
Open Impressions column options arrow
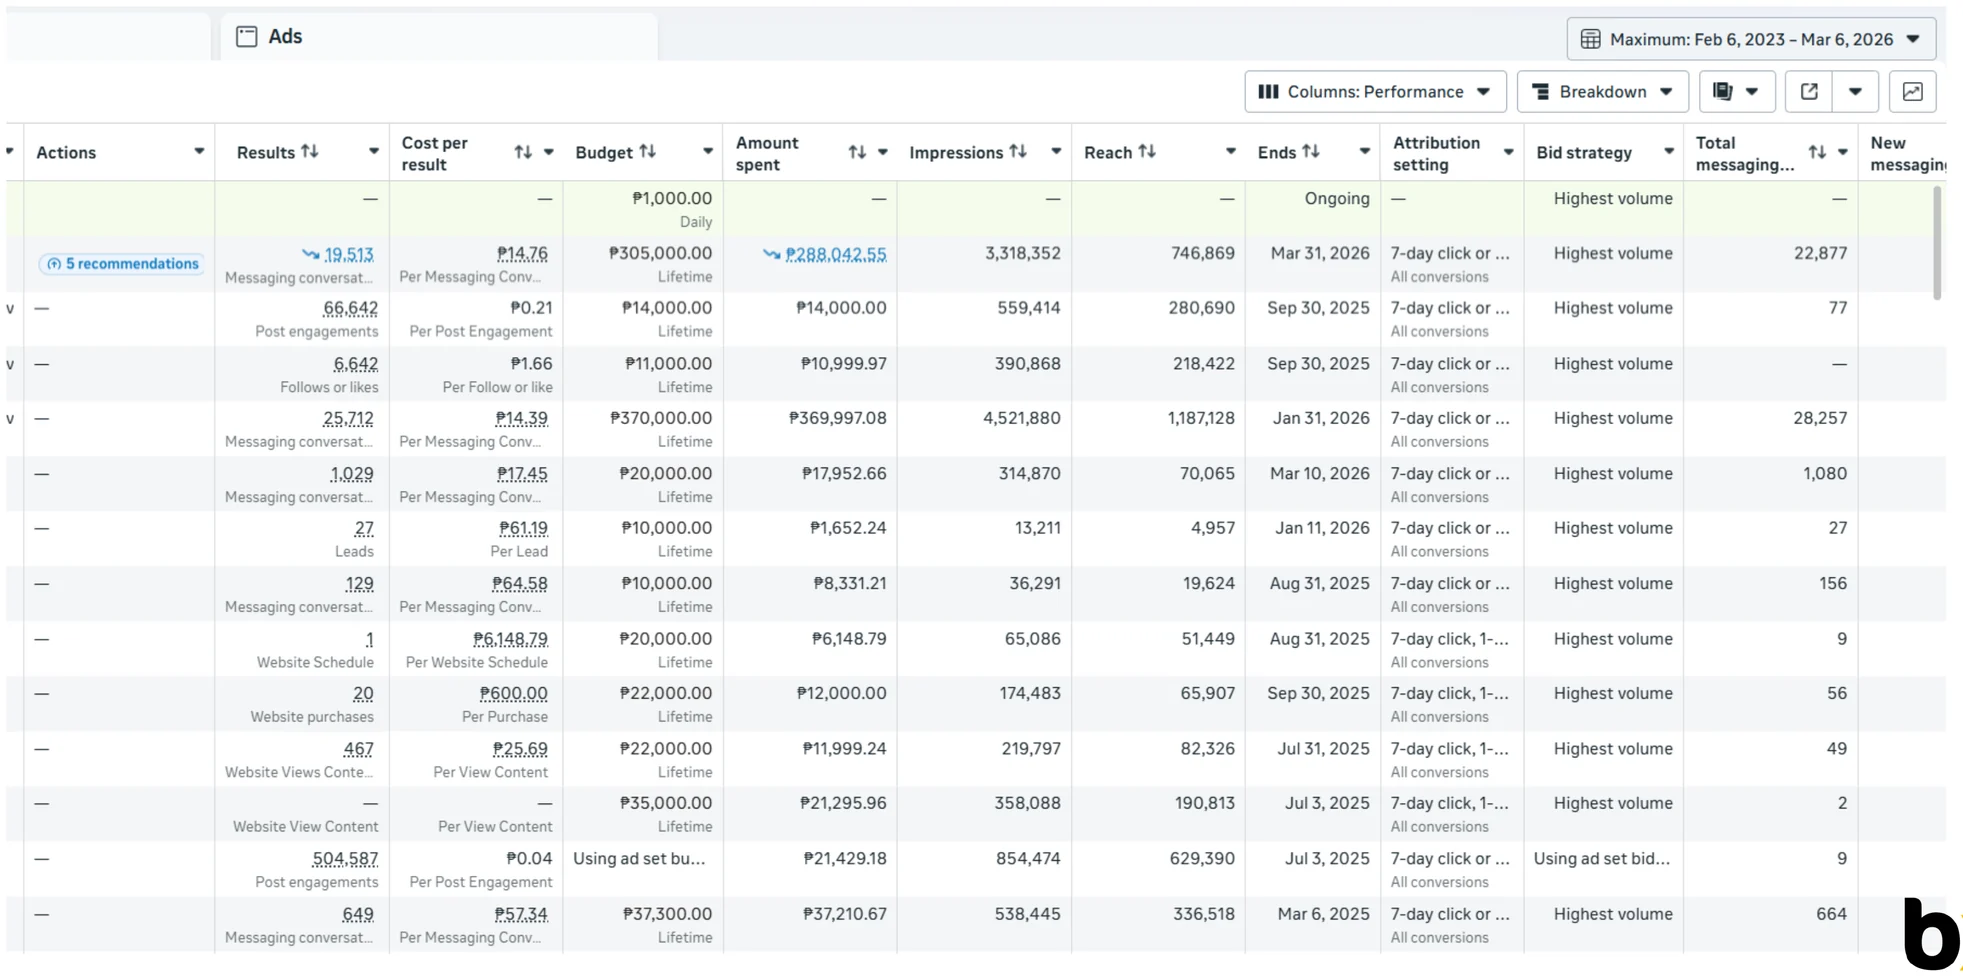click(x=1055, y=152)
